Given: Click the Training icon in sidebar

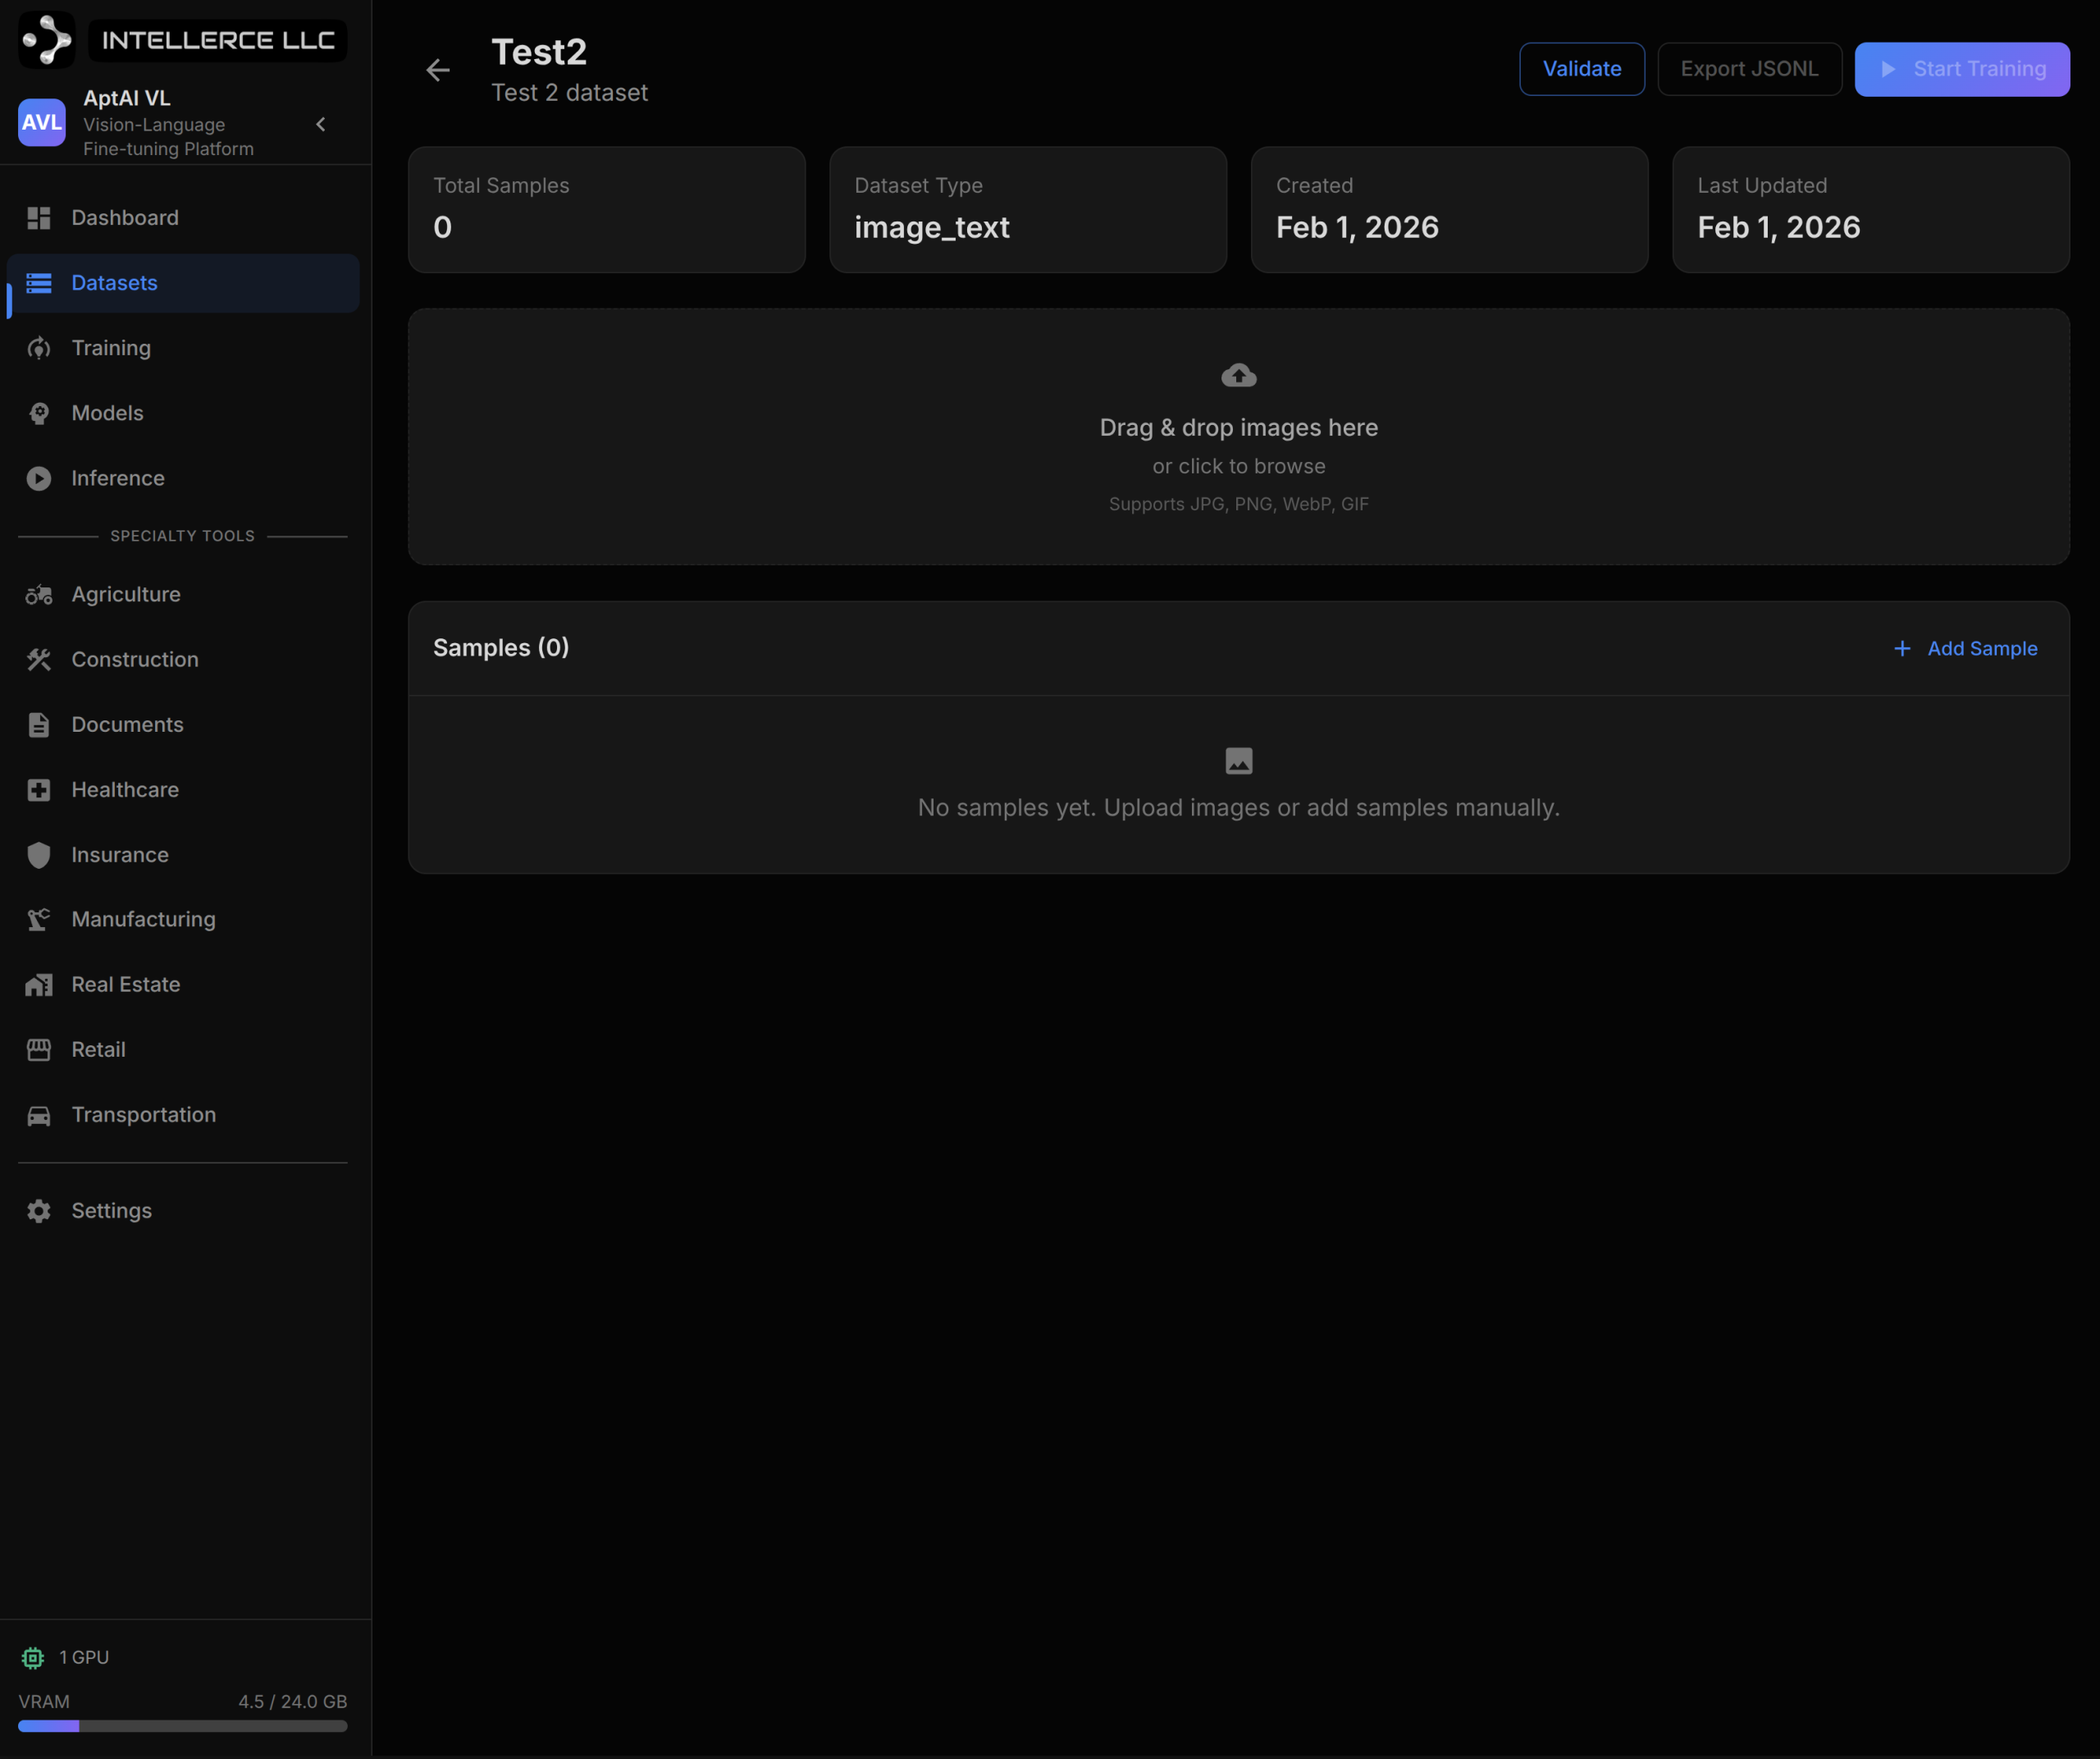Looking at the screenshot, I should [x=39, y=348].
